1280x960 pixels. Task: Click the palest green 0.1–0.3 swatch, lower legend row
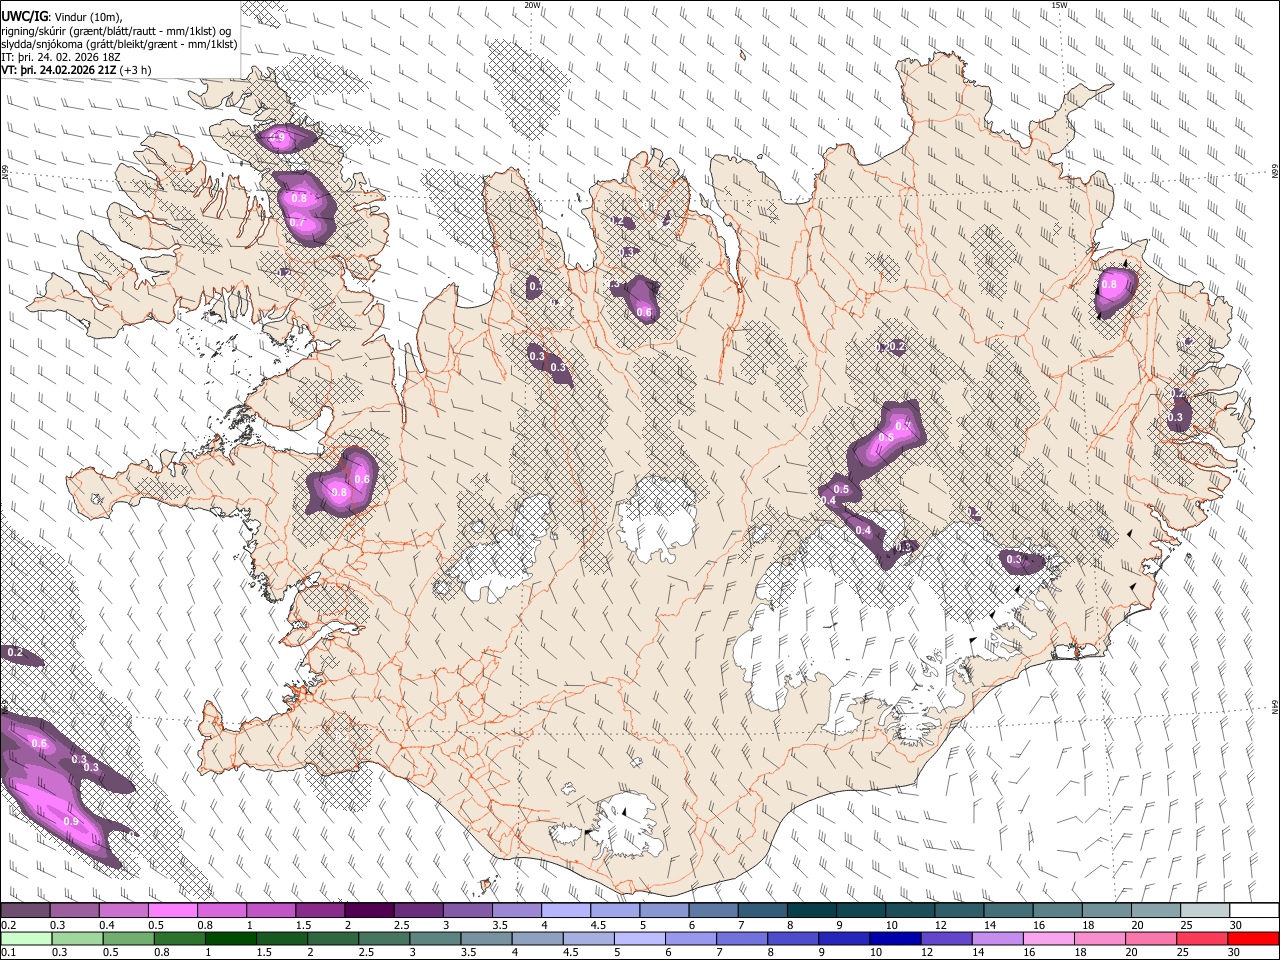[26, 938]
